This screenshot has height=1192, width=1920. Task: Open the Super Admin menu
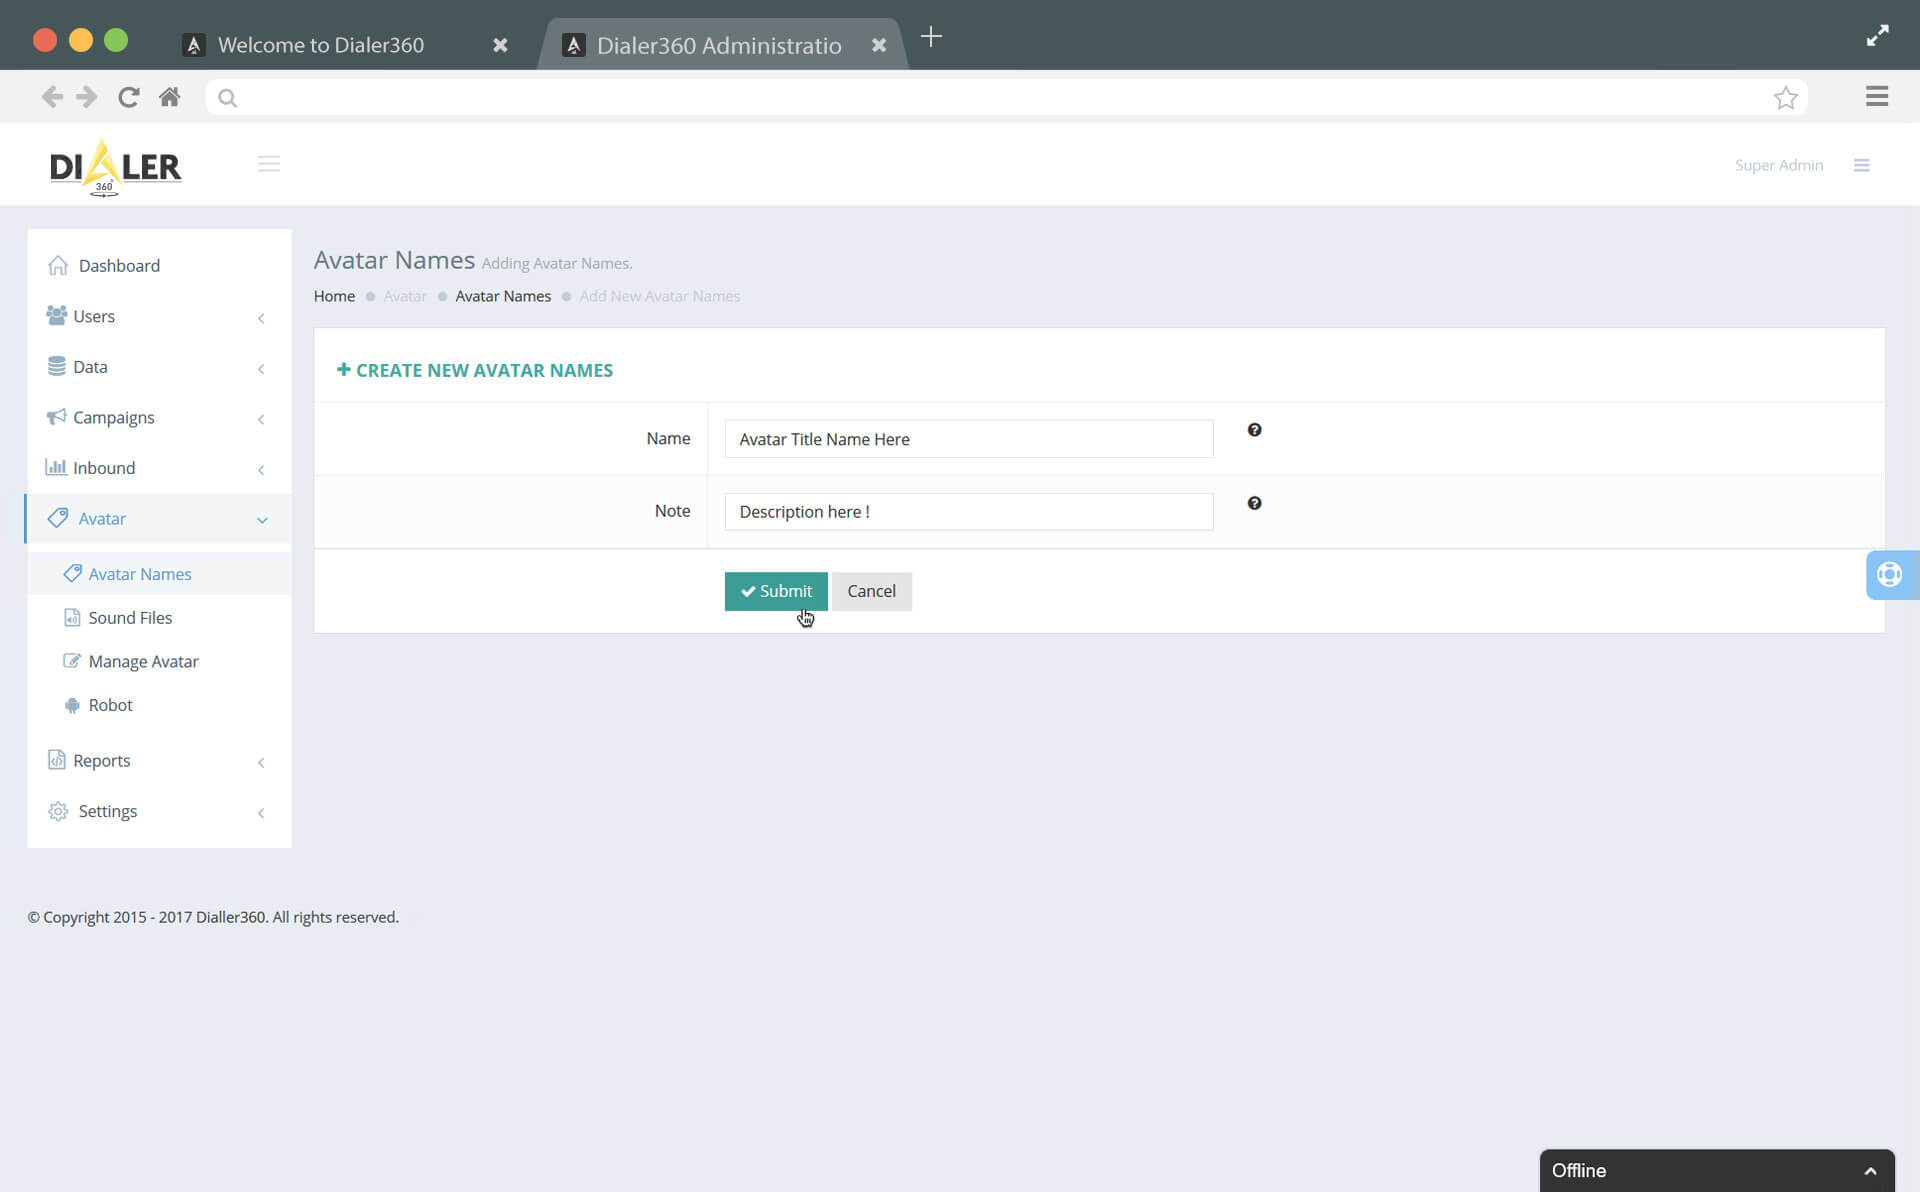pyautogui.click(x=1779, y=164)
